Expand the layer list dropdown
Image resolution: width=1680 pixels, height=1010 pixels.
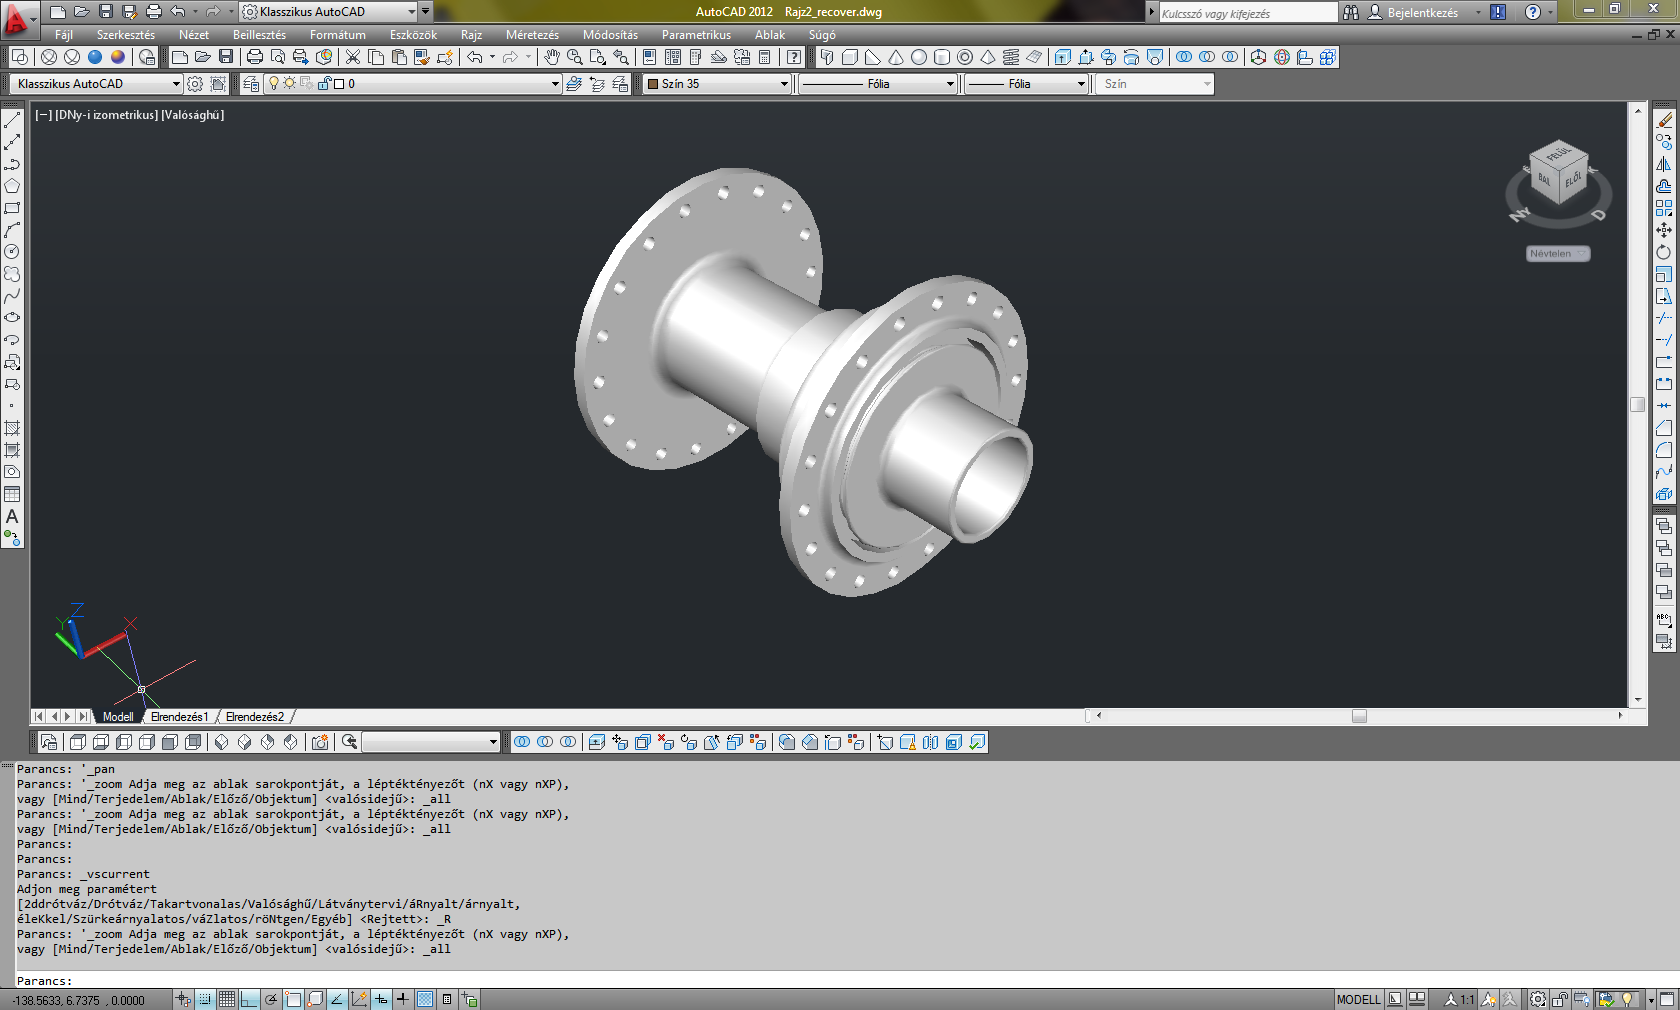coord(555,84)
